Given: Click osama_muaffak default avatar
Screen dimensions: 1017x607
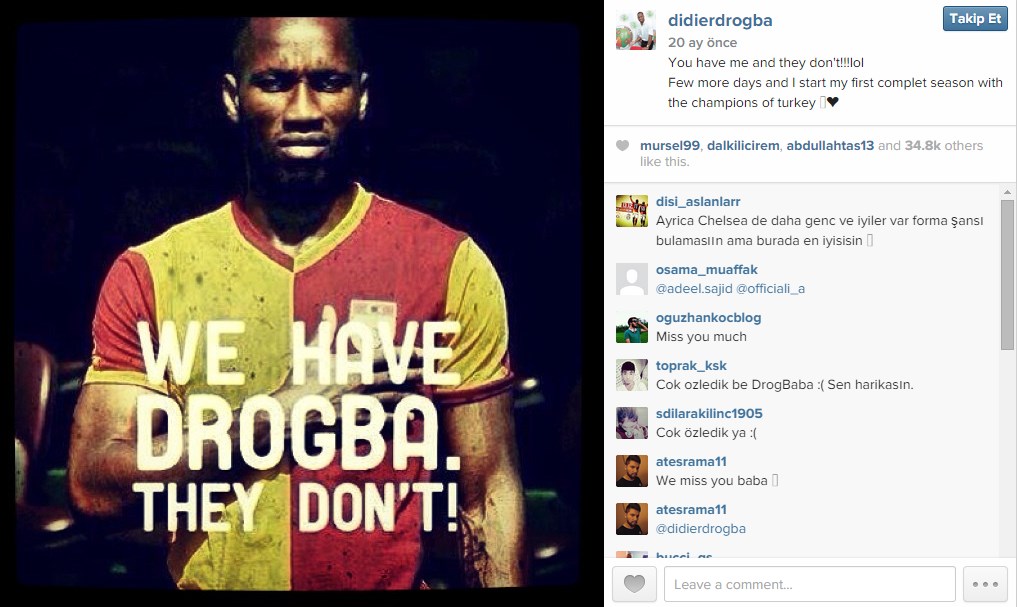Looking at the screenshot, I should pyautogui.click(x=632, y=279).
